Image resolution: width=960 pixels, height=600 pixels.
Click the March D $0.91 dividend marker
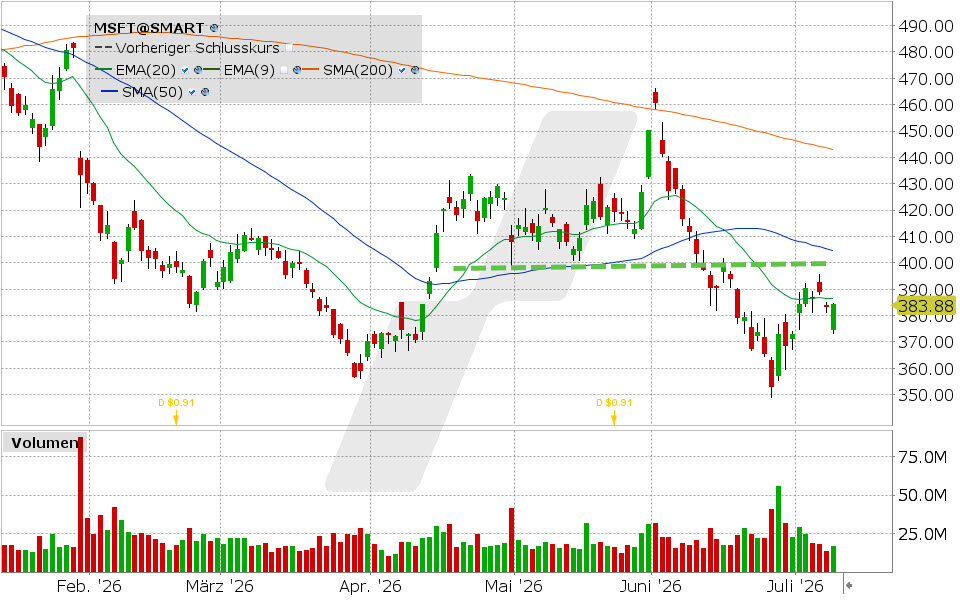[176, 410]
